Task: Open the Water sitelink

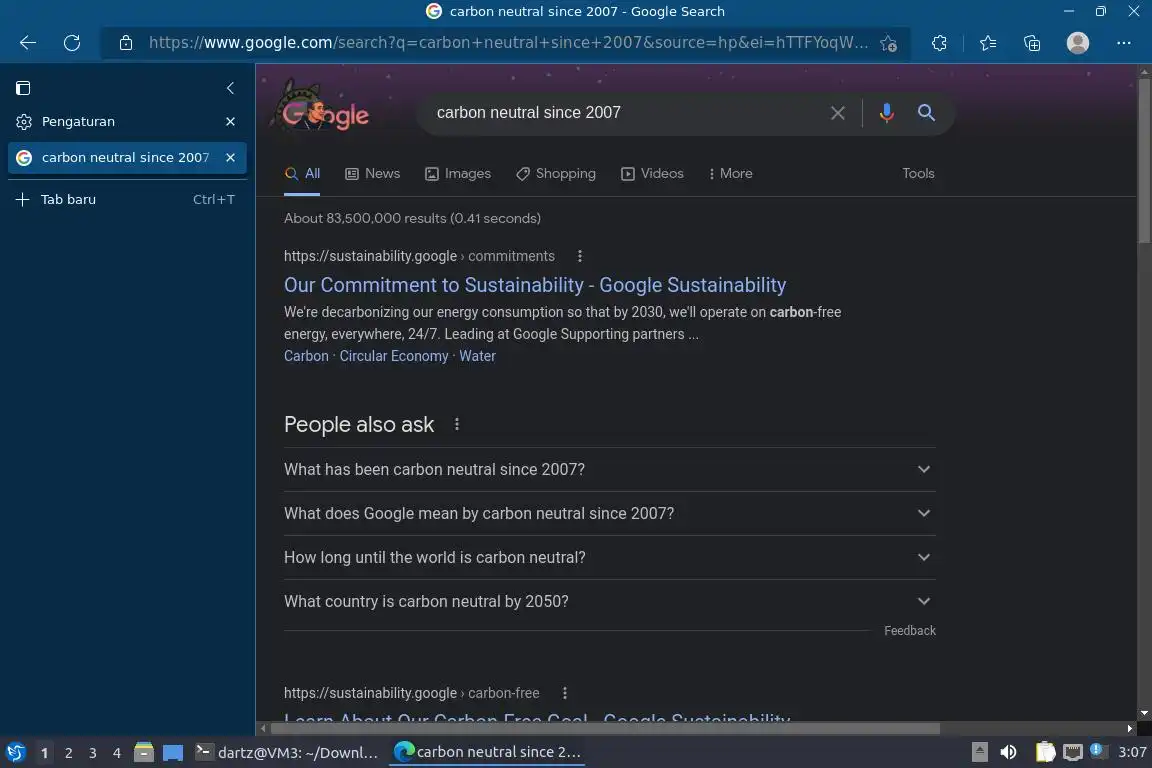Action: tap(478, 356)
